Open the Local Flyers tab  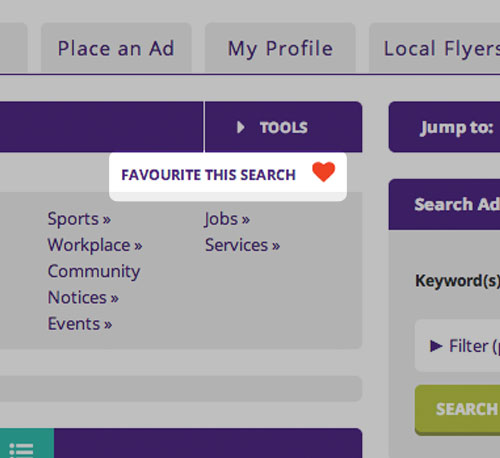[x=435, y=48]
